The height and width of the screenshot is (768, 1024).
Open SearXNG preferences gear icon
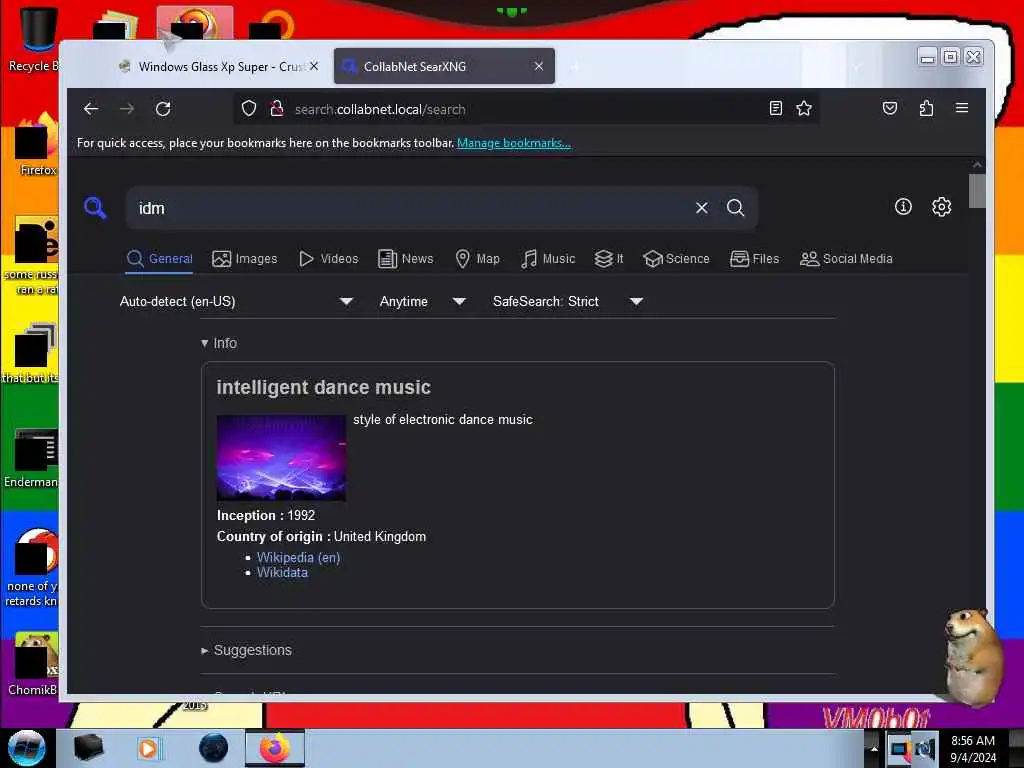pyautogui.click(x=941, y=207)
